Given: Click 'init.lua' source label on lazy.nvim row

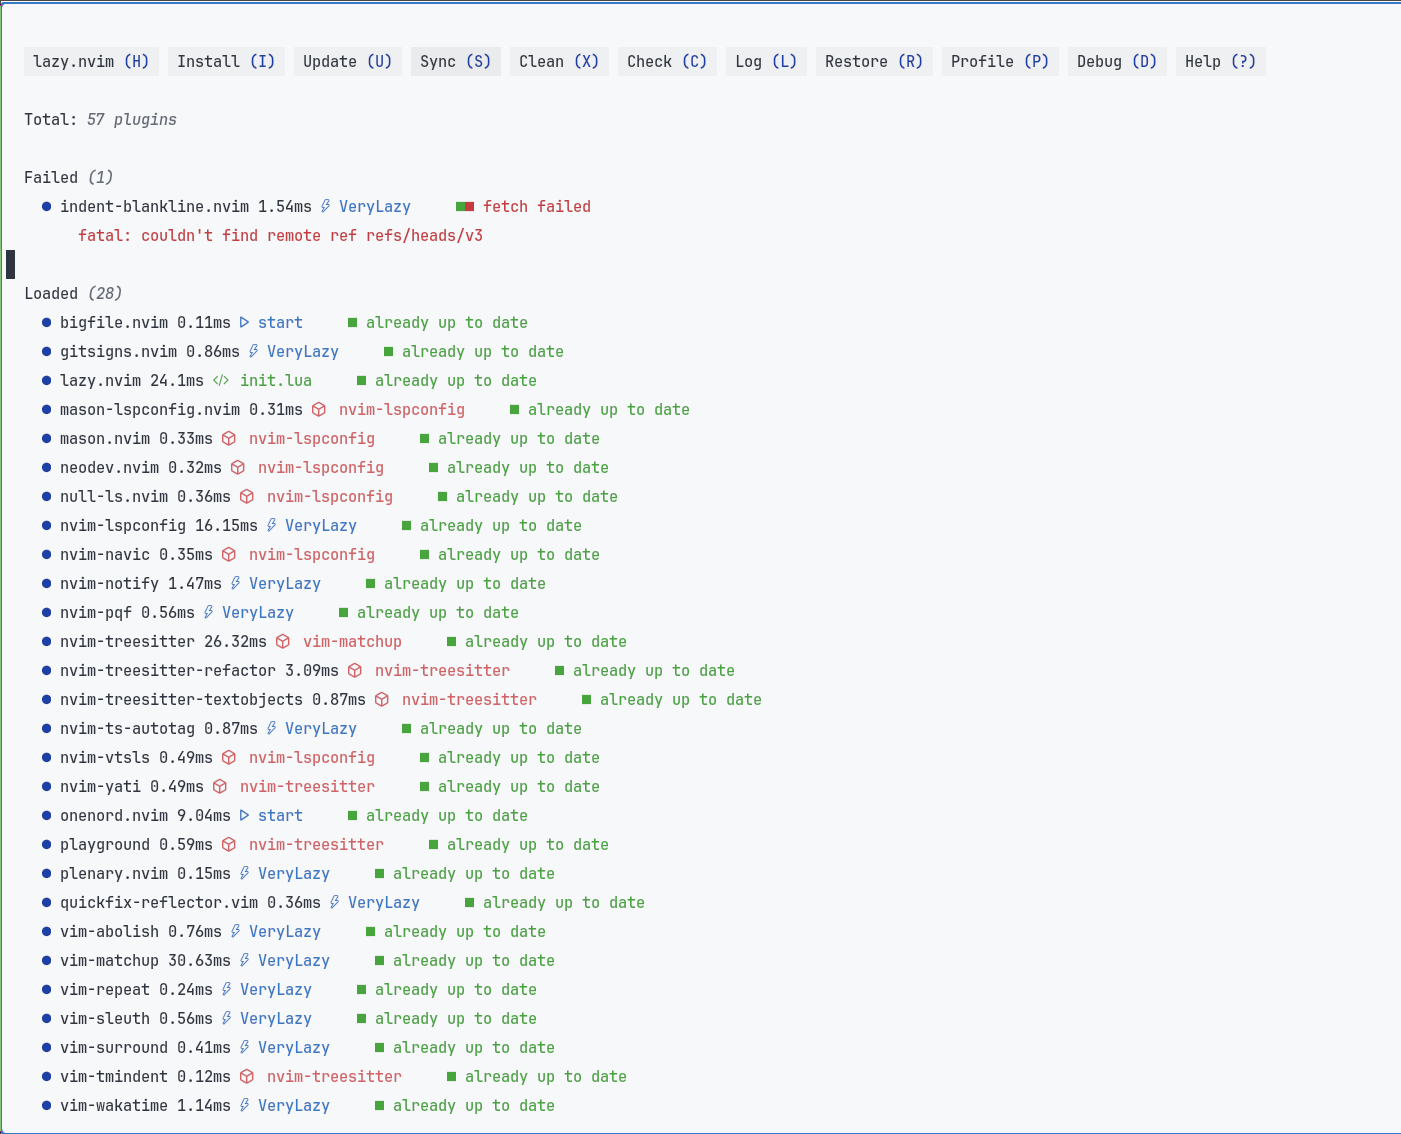Looking at the screenshot, I should 276,380.
